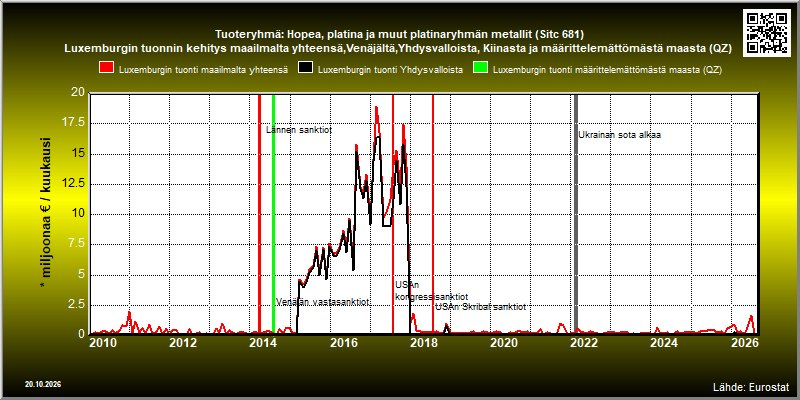Click the y-axis value 5

(x=81, y=274)
